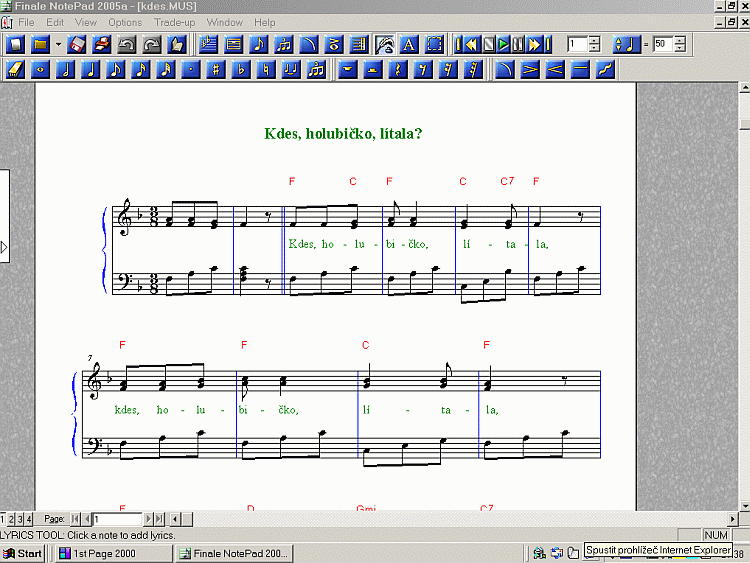Print the score with the printer icon
The height and width of the screenshot is (563, 750).
101,44
